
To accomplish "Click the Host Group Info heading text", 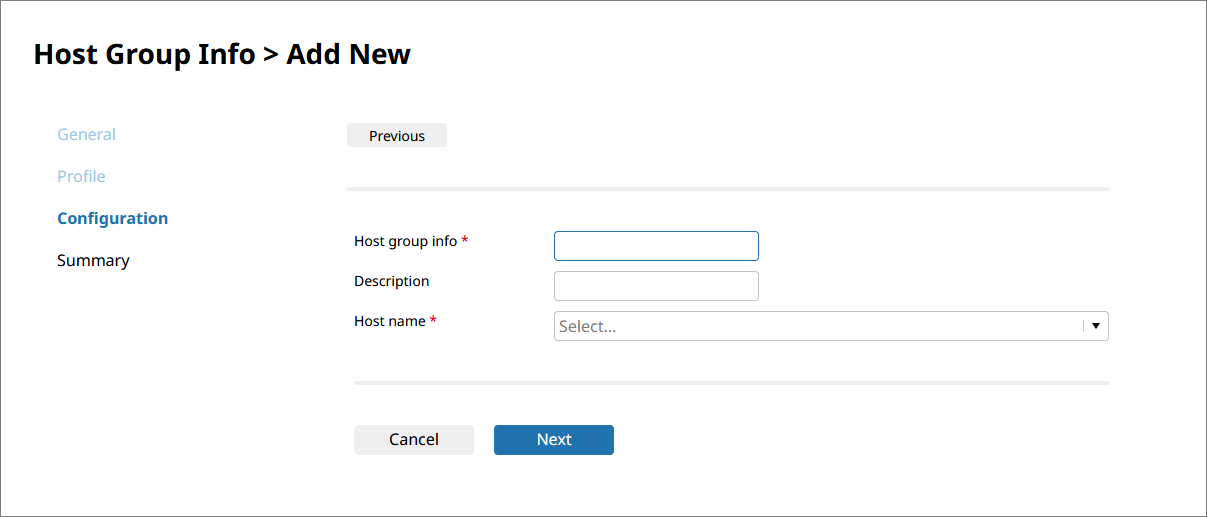I will click(144, 54).
